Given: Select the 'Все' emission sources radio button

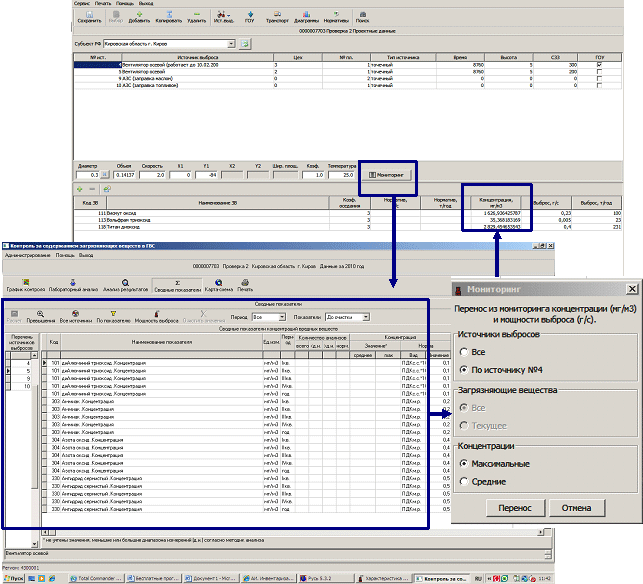Looking at the screenshot, I should point(464,352).
